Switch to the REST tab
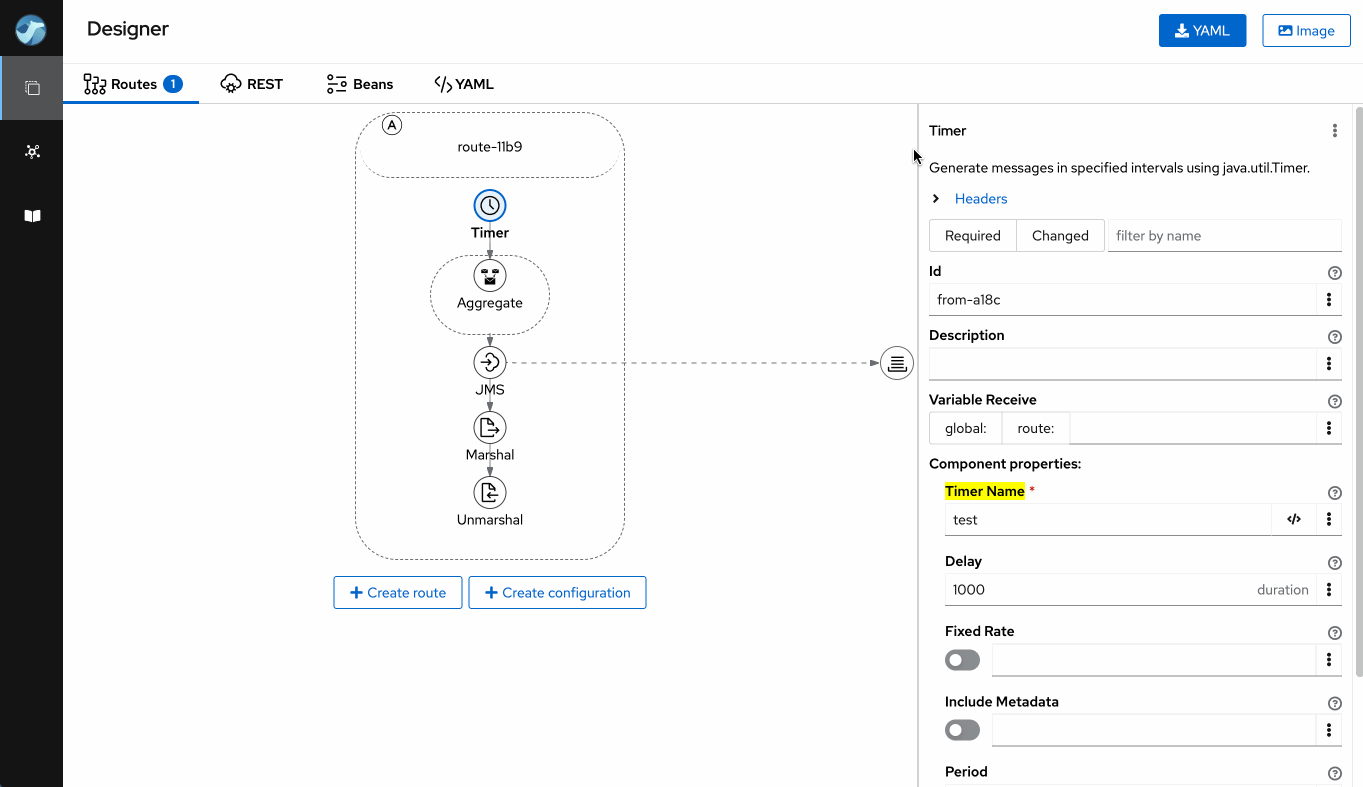 [252, 84]
